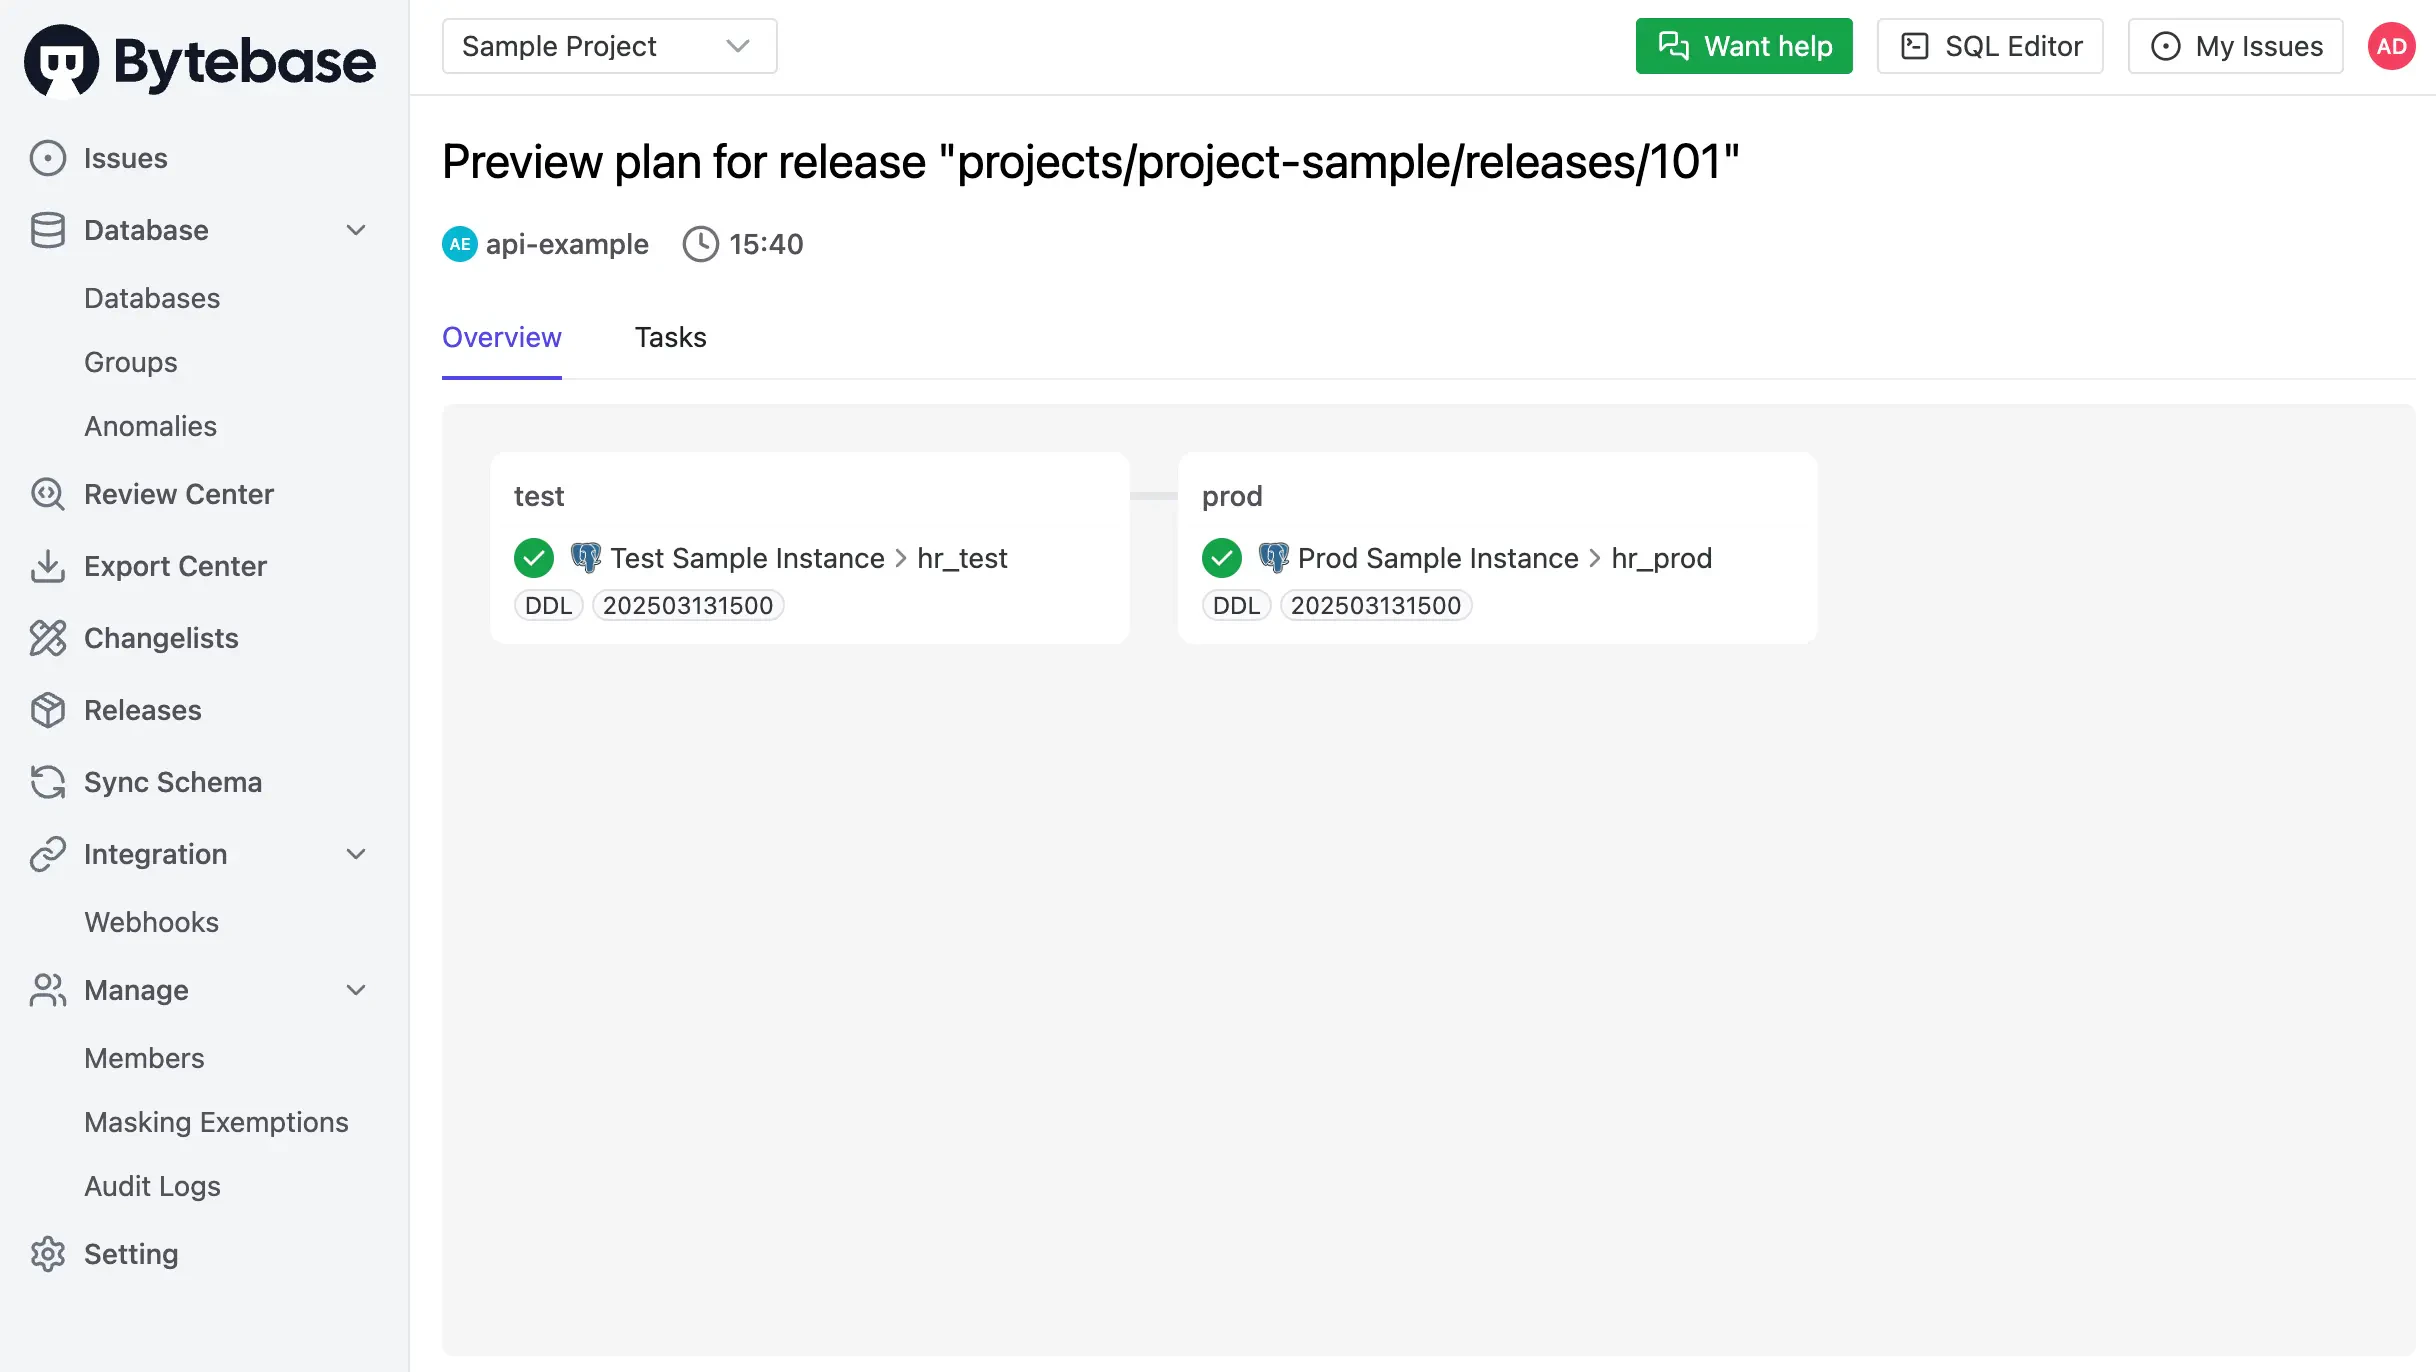Click the Releases package icon
2436x1372 pixels.
pyautogui.click(x=47, y=710)
